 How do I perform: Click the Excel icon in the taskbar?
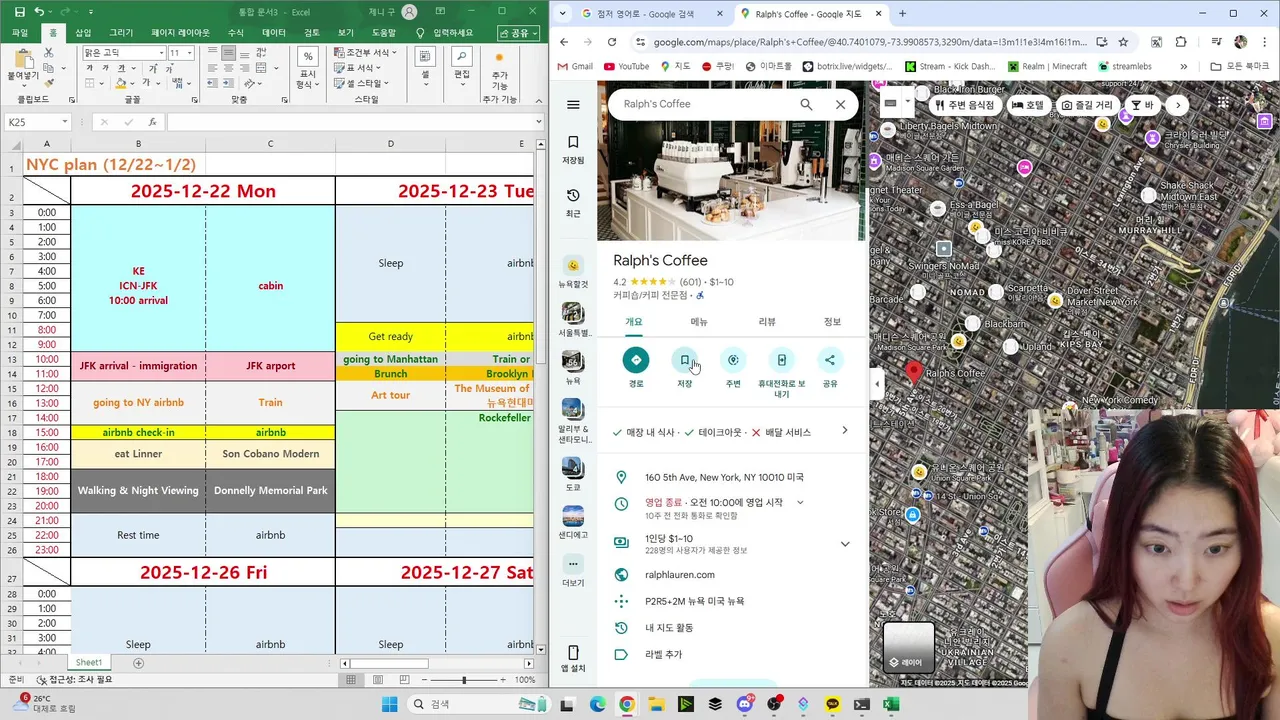pyautogui.click(x=890, y=704)
